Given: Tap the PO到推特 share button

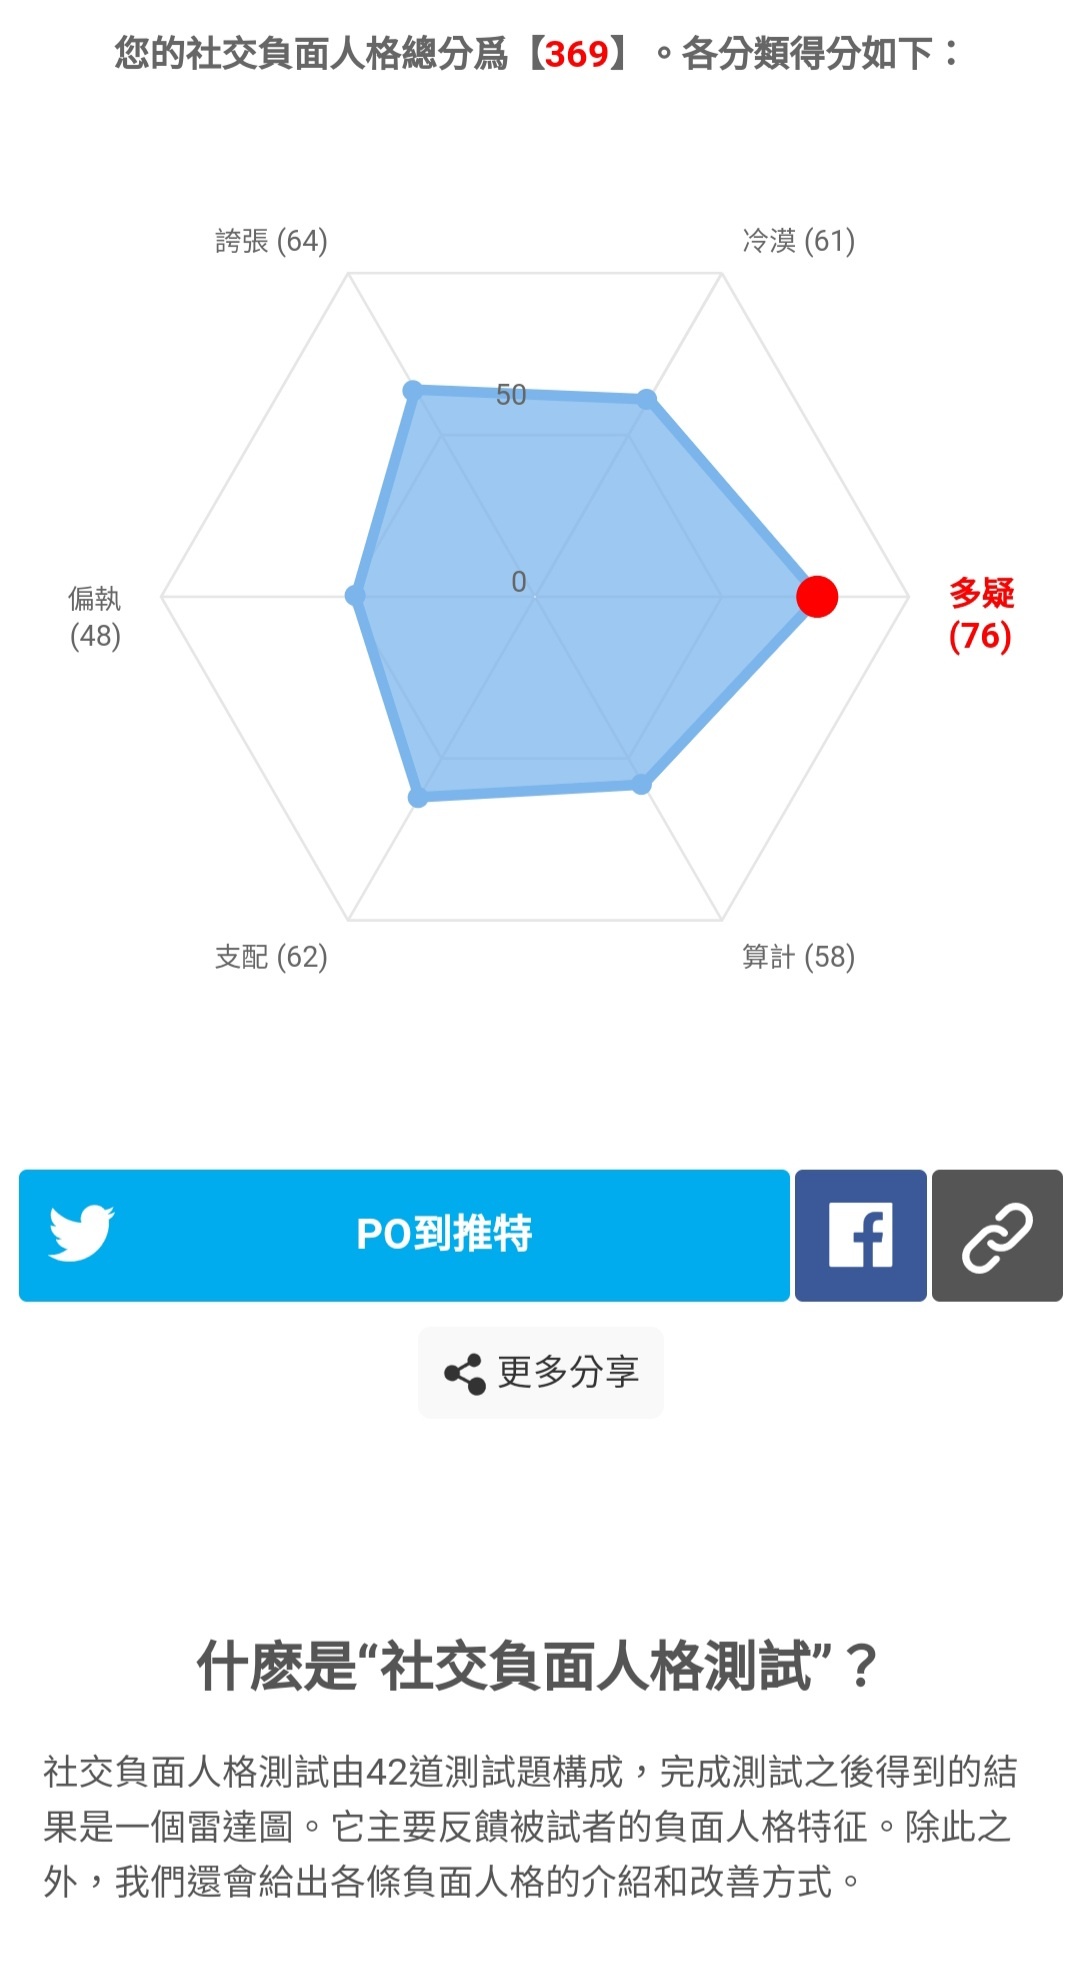Looking at the screenshot, I should (x=404, y=1235).
